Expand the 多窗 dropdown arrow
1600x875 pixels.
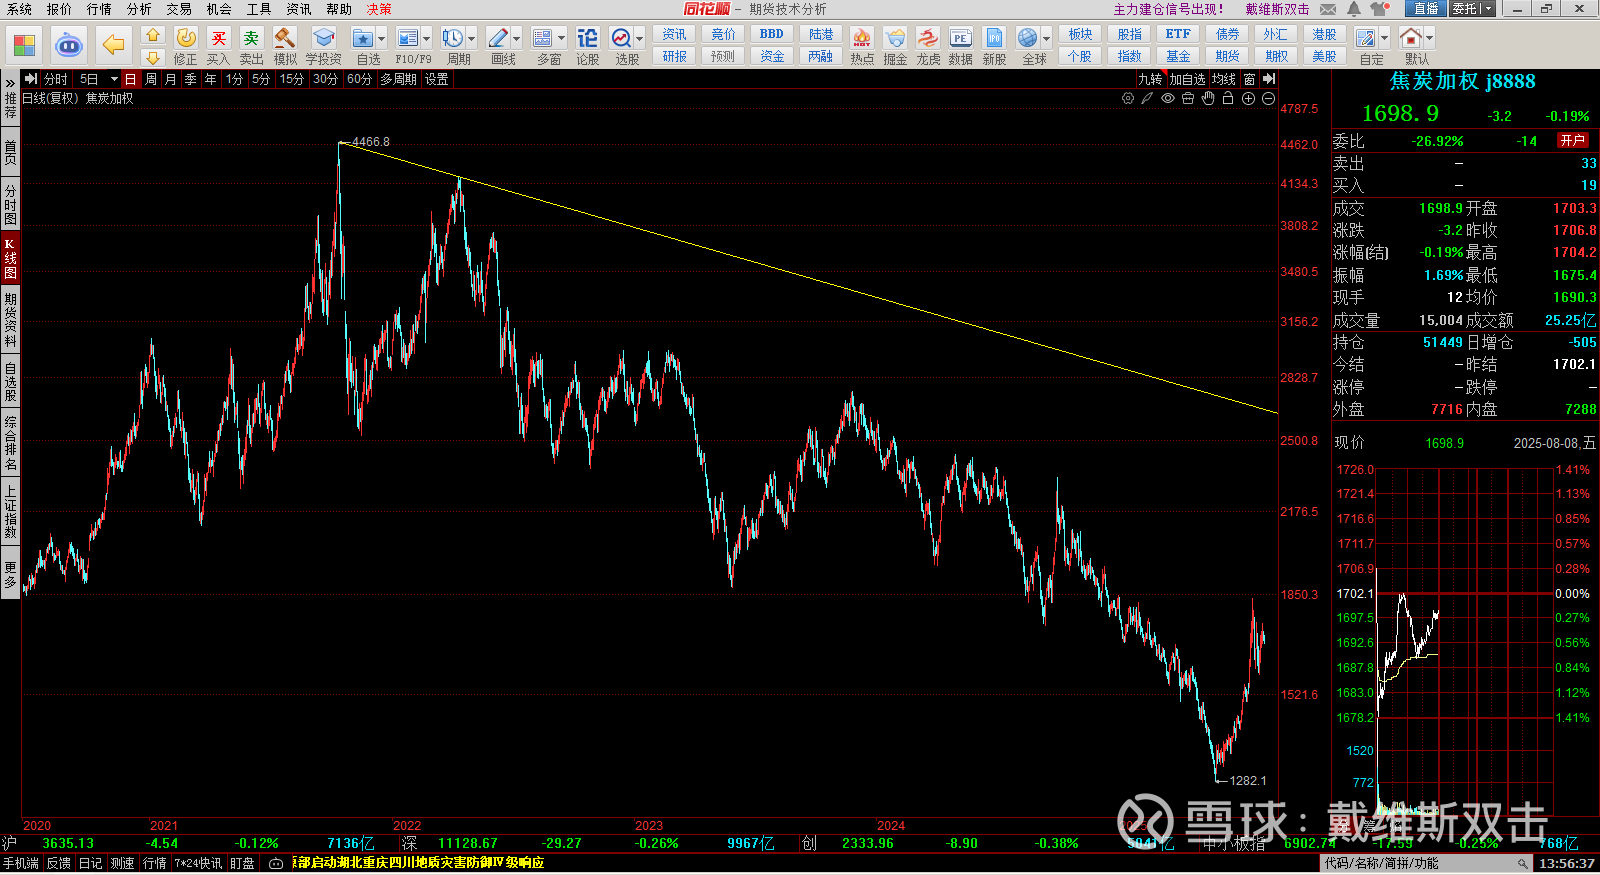click(561, 39)
